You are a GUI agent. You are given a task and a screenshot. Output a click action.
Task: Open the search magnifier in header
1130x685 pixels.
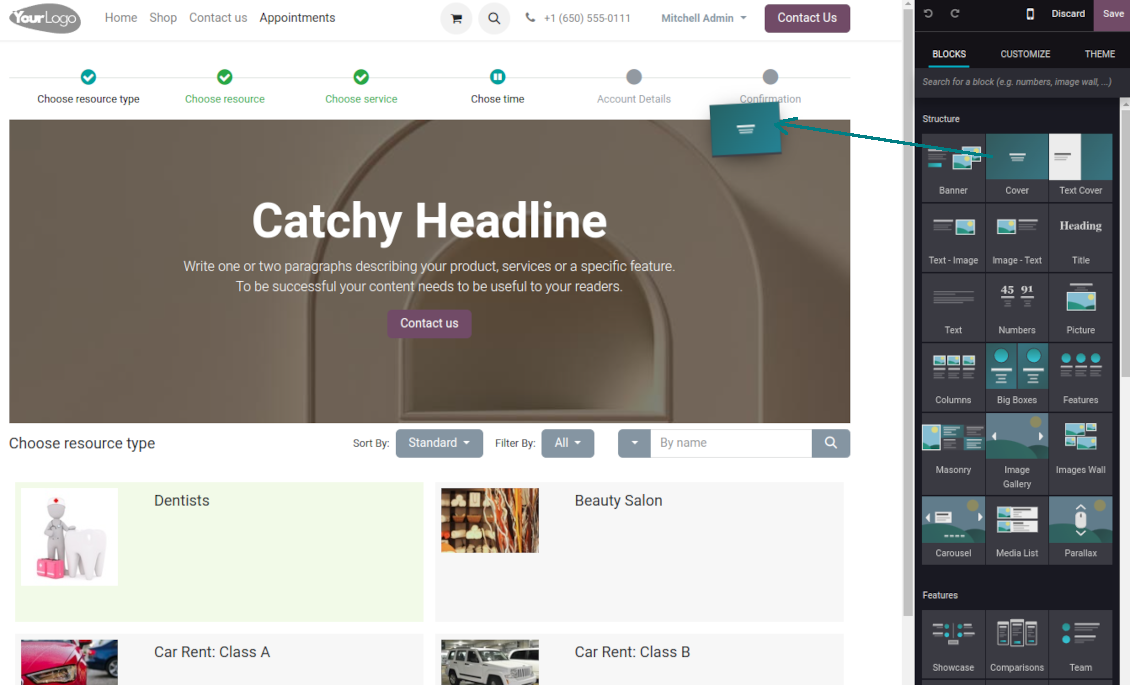click(x=494, y=18)
